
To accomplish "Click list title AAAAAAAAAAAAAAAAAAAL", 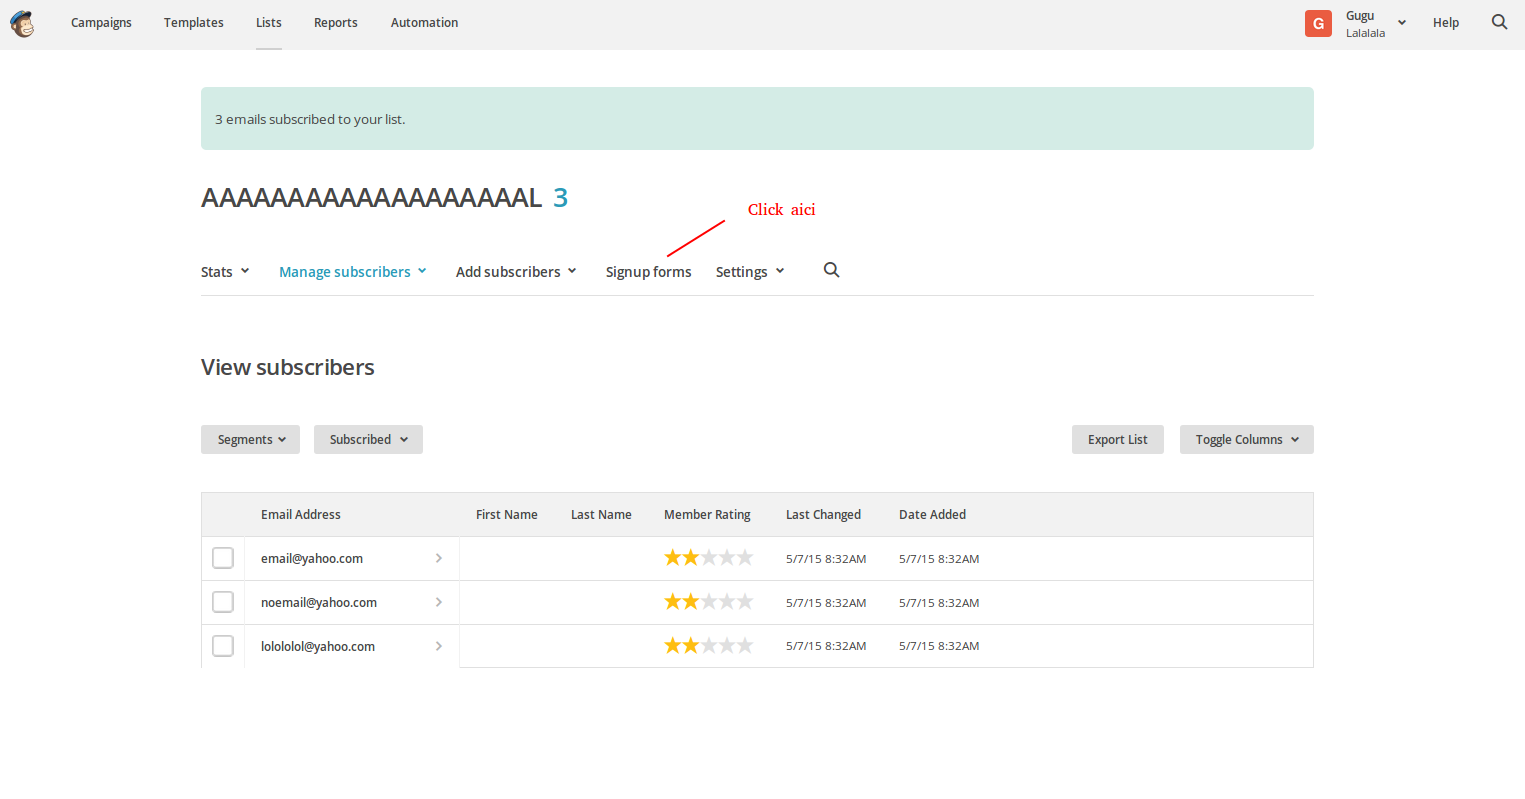I will (372, 198).
